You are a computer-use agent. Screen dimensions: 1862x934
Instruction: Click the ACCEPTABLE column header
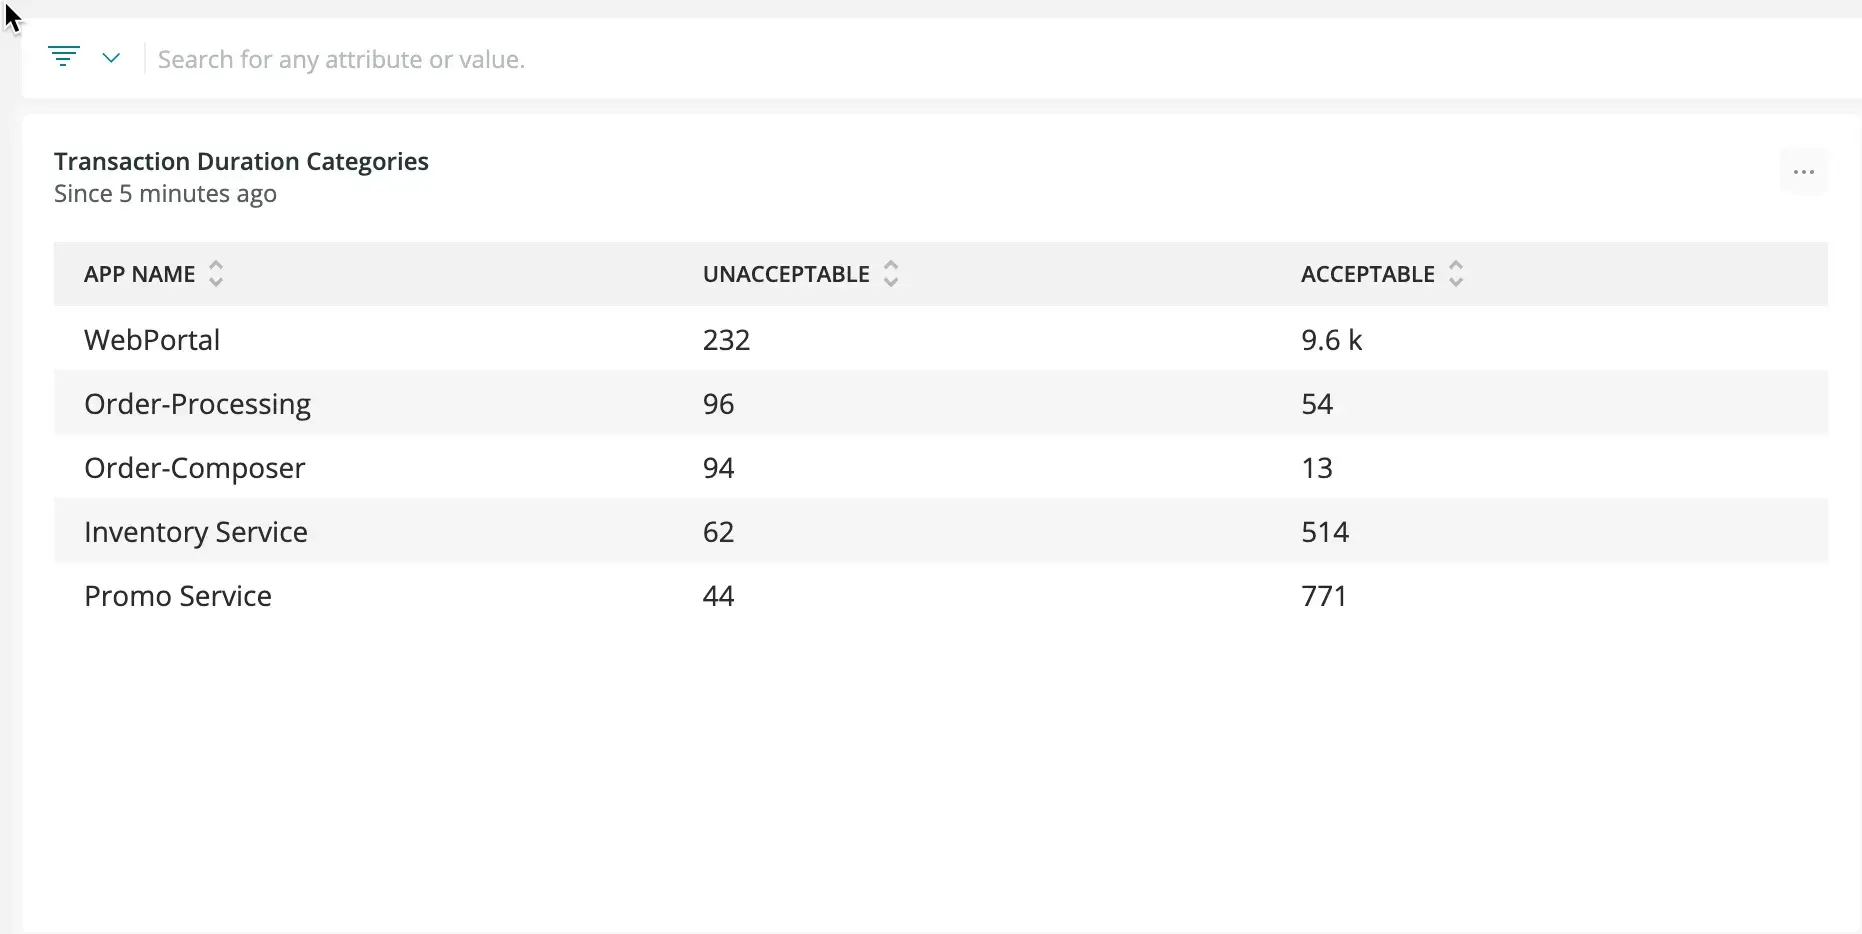[1367, 274]
